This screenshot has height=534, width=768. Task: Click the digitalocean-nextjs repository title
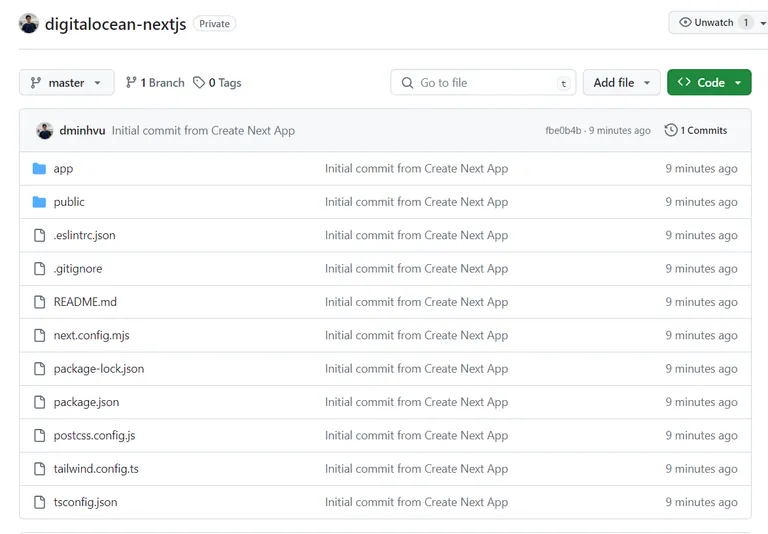(x=116, y=24)
